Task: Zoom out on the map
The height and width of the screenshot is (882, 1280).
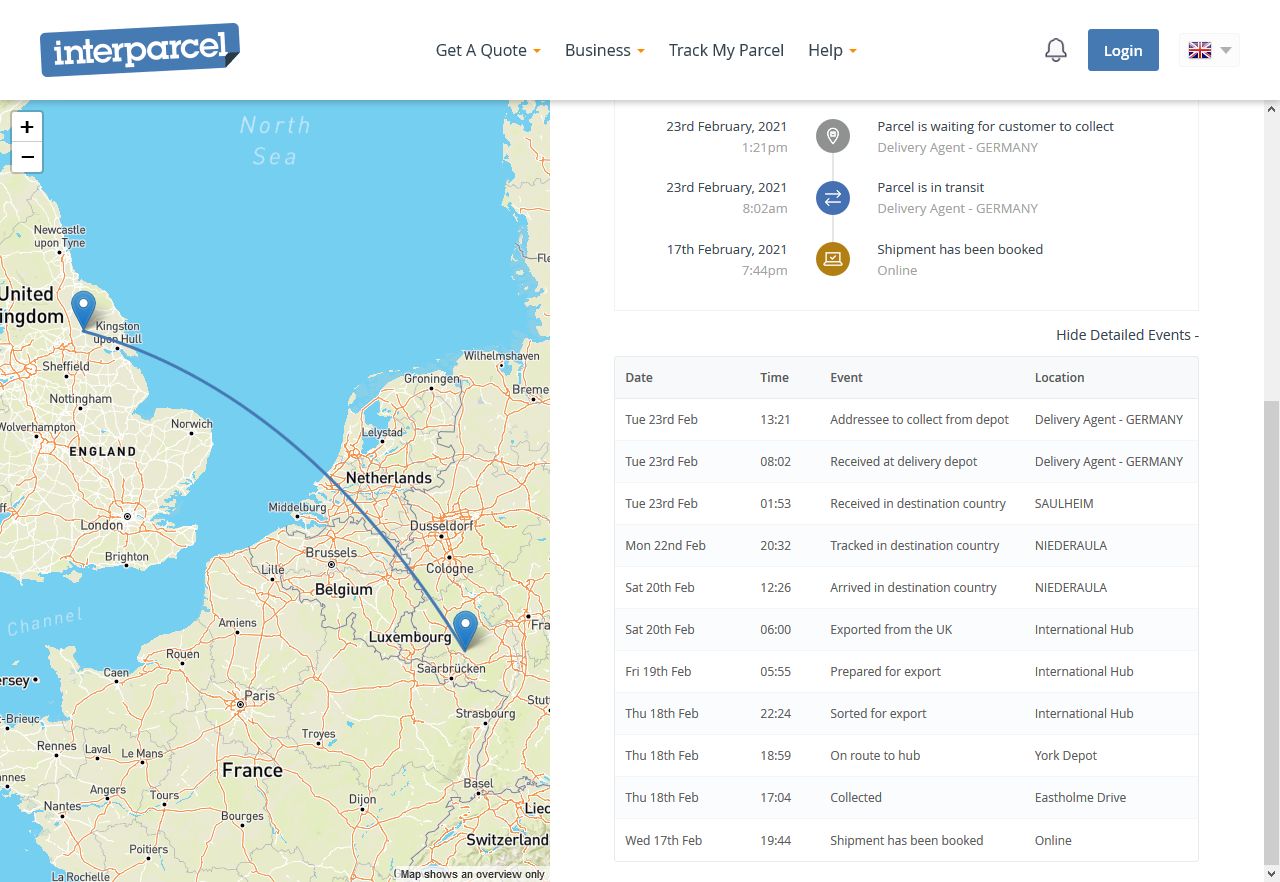Action: [x=27, y=157]
